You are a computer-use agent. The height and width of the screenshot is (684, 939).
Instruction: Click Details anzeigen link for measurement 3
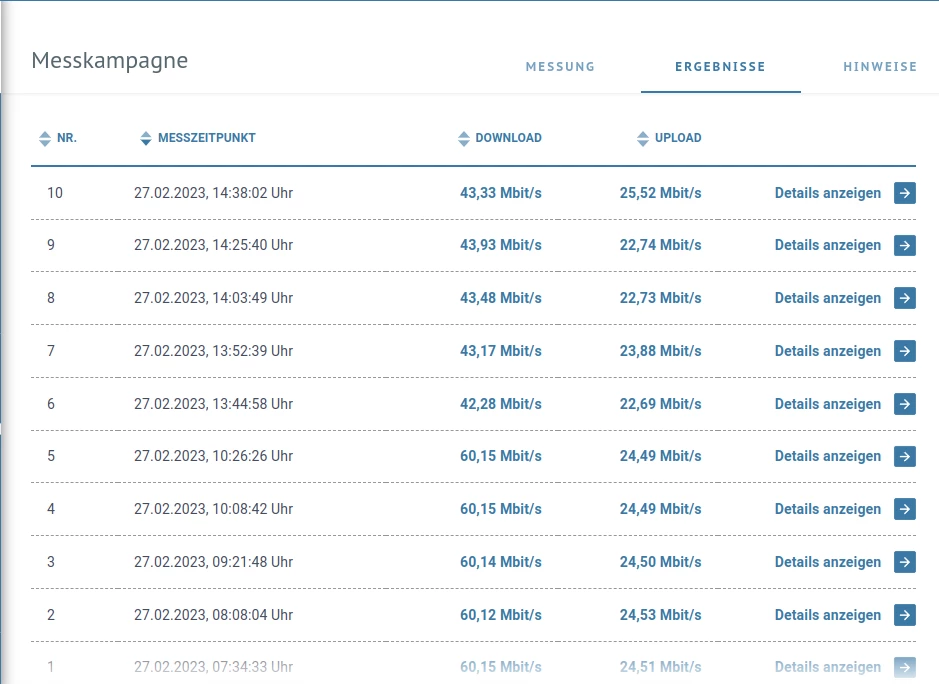pos(828,562)
